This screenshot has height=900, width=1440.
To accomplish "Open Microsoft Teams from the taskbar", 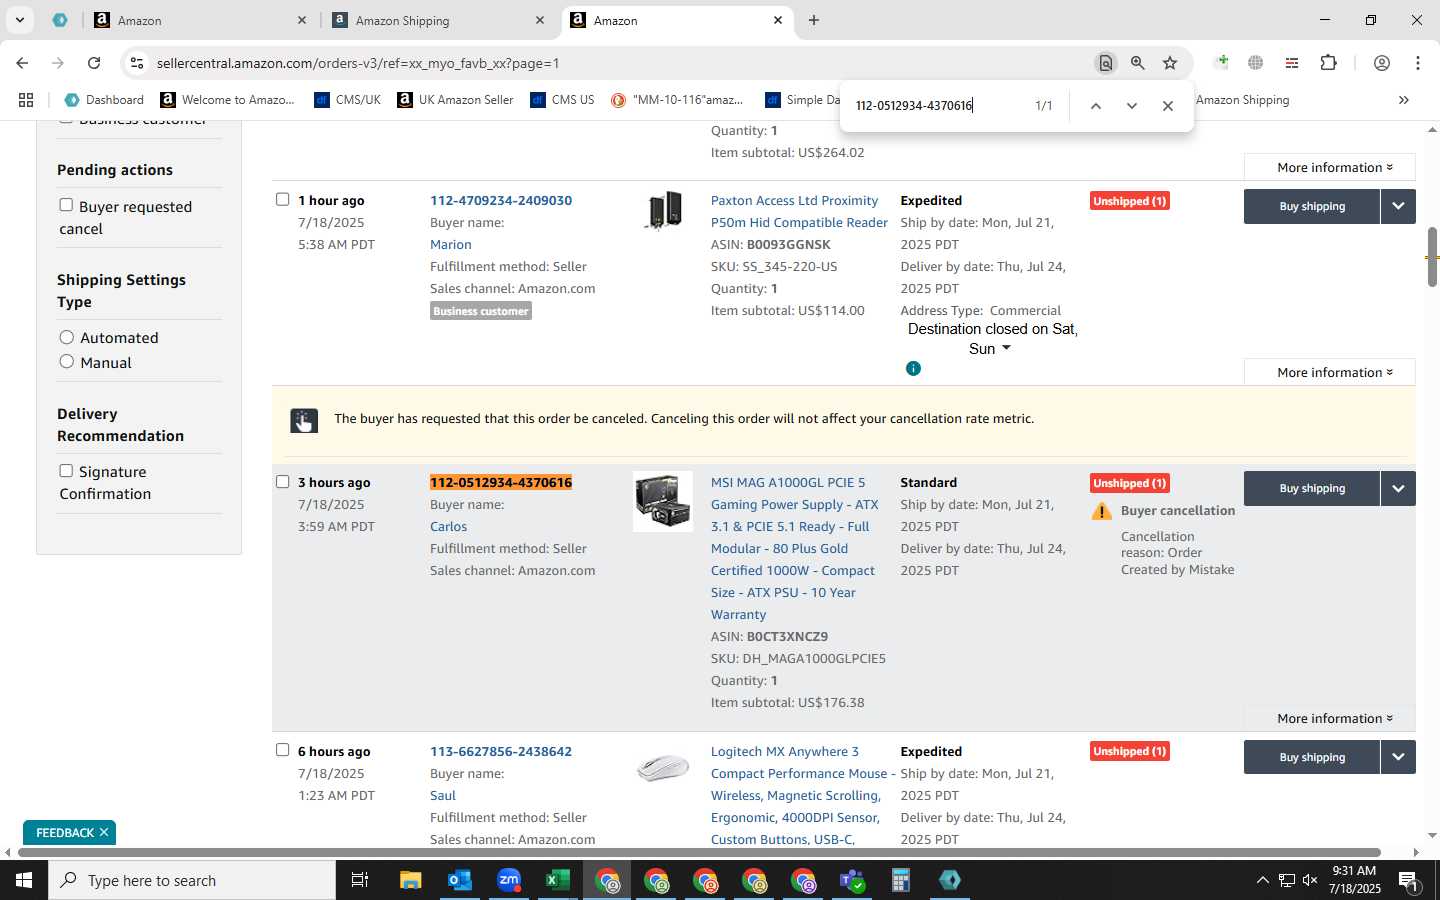I will (852, 881).
